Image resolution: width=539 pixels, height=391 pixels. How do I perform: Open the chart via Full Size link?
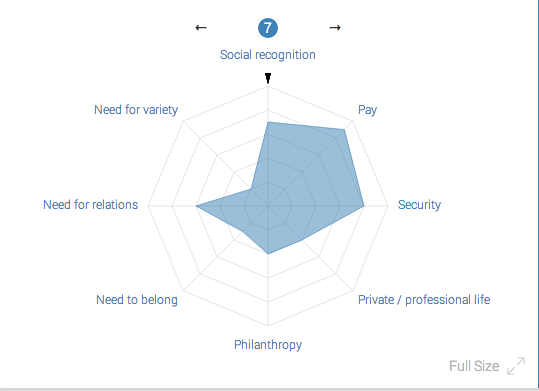474,366
